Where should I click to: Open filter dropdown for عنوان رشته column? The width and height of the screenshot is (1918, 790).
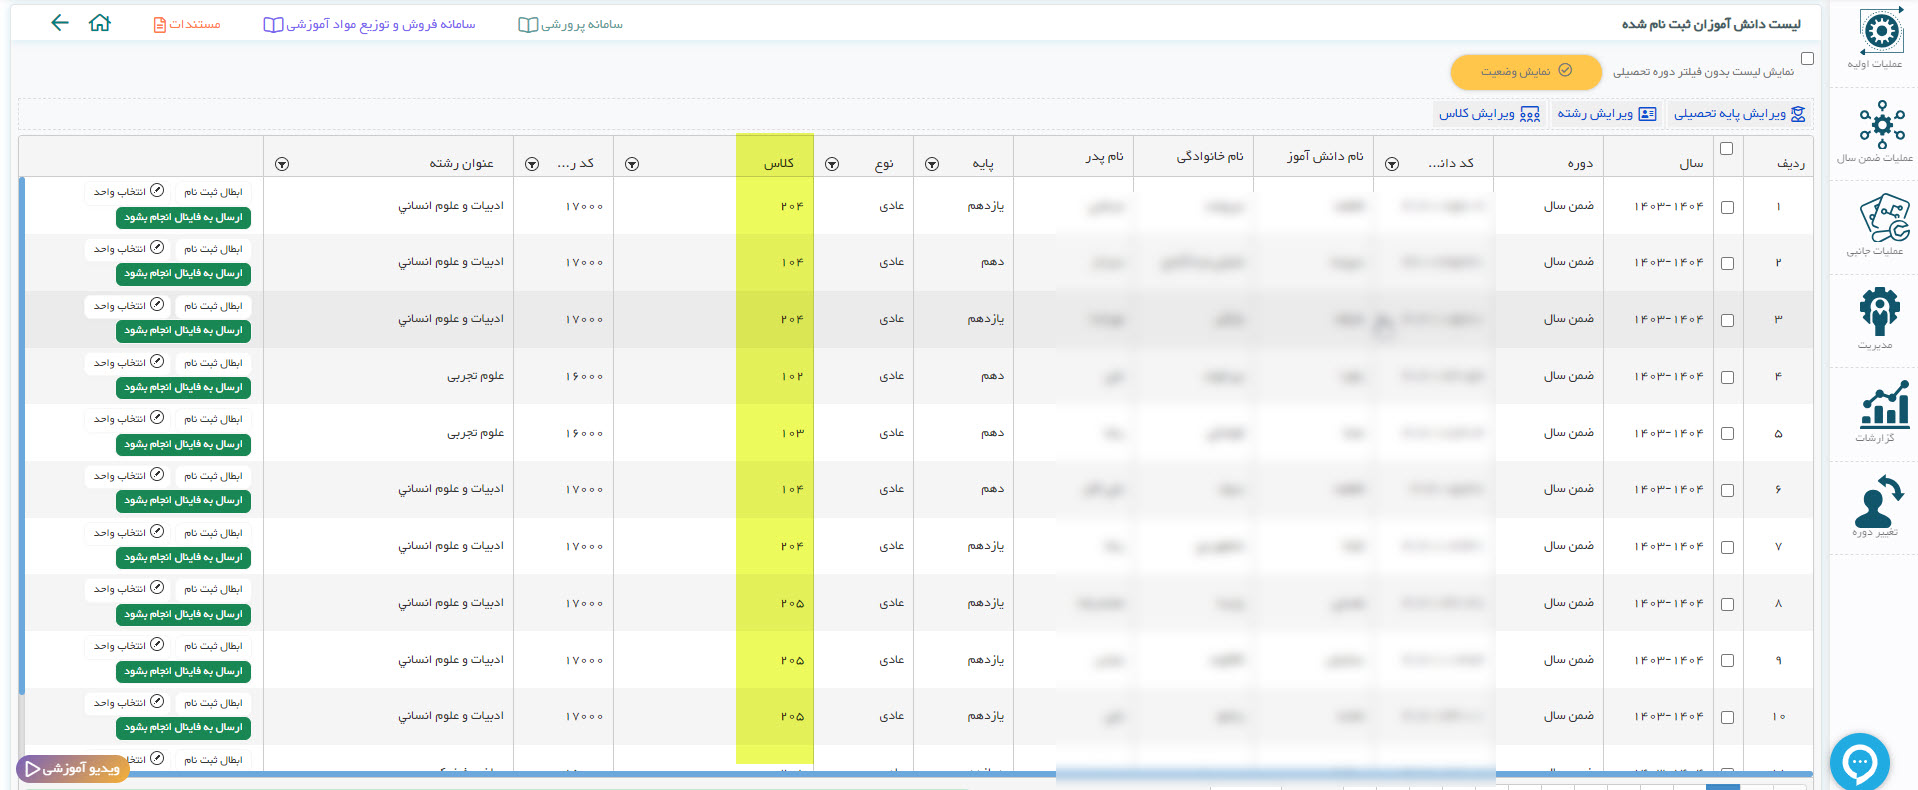click(x=282, y=164)
